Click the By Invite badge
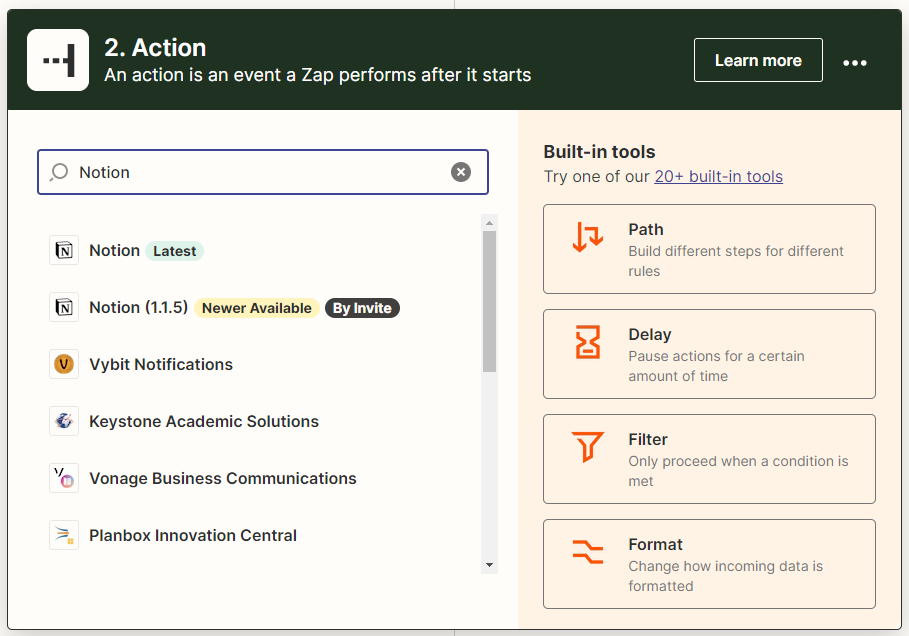The height and width of the screenshot is (636, 909). point(362,308)
